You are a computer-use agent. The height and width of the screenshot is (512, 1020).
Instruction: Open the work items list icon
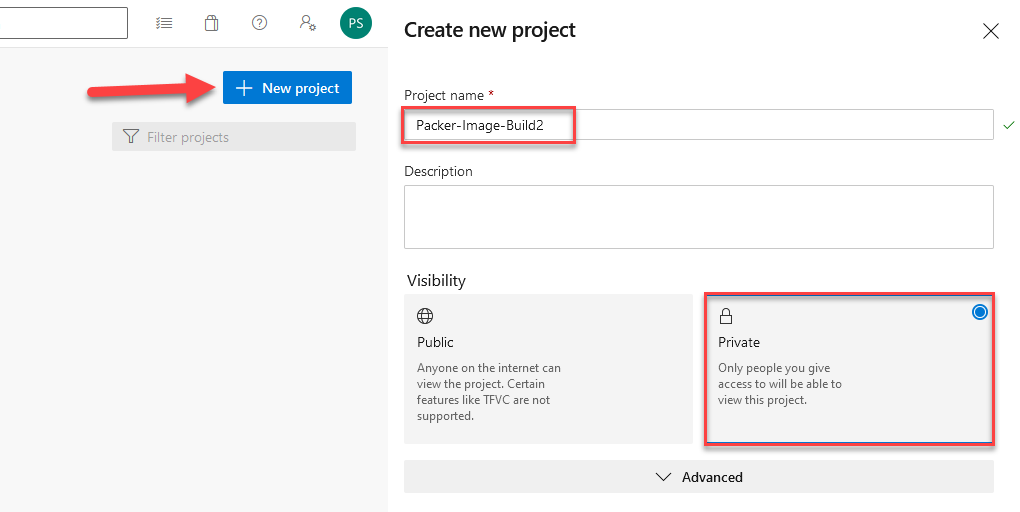[x=164, y=23]
